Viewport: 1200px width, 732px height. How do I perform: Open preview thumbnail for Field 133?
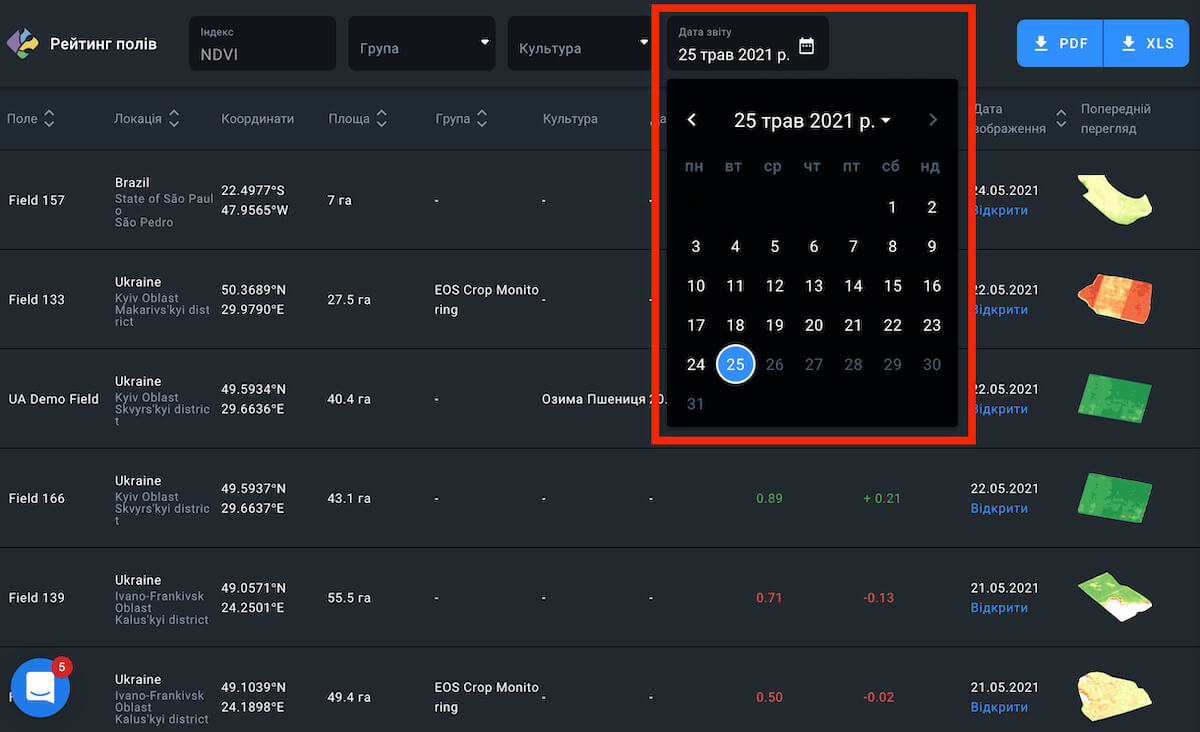pyautogui.click(x=1114, y=298)
